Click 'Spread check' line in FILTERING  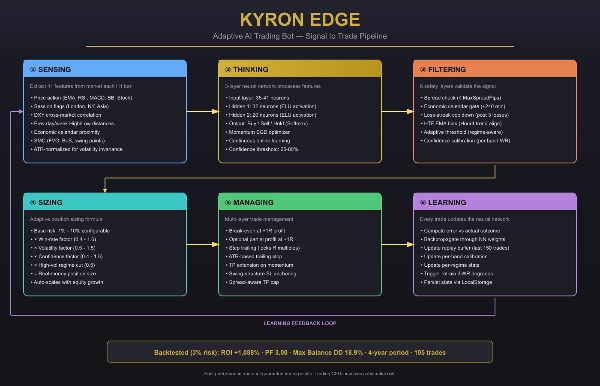click(x=461, y=98)
